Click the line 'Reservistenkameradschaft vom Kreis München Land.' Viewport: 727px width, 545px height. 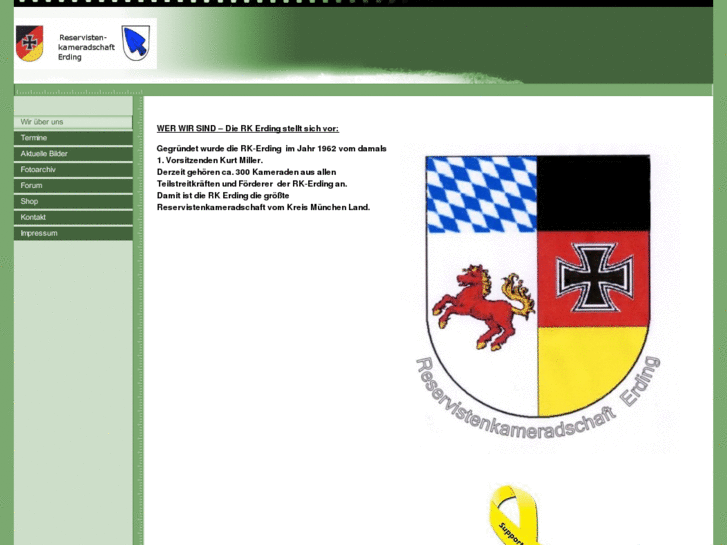click(263, 207)
